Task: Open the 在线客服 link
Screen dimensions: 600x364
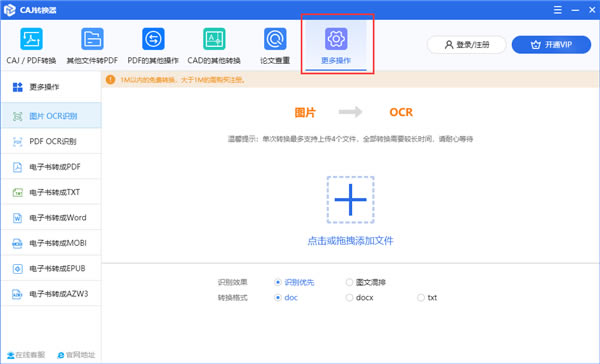Action: [26, 355]
